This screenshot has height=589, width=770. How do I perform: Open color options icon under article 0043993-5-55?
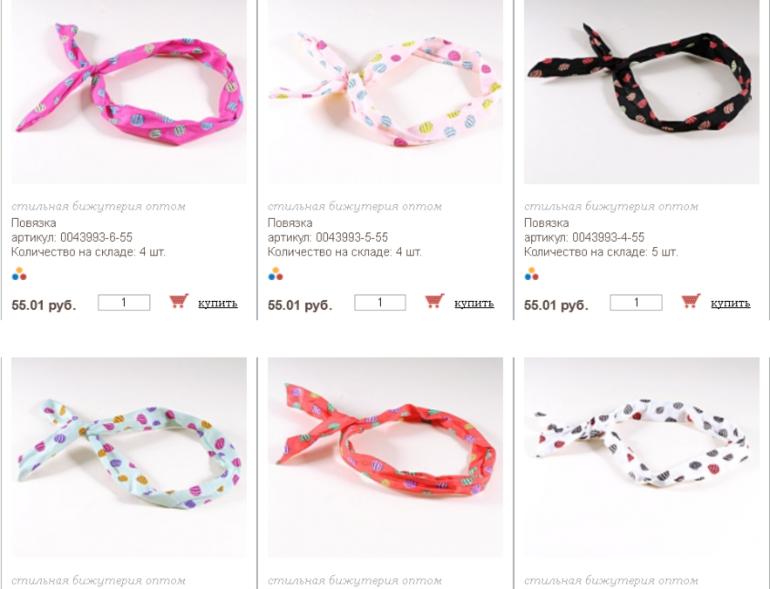[x=275, y=274]
